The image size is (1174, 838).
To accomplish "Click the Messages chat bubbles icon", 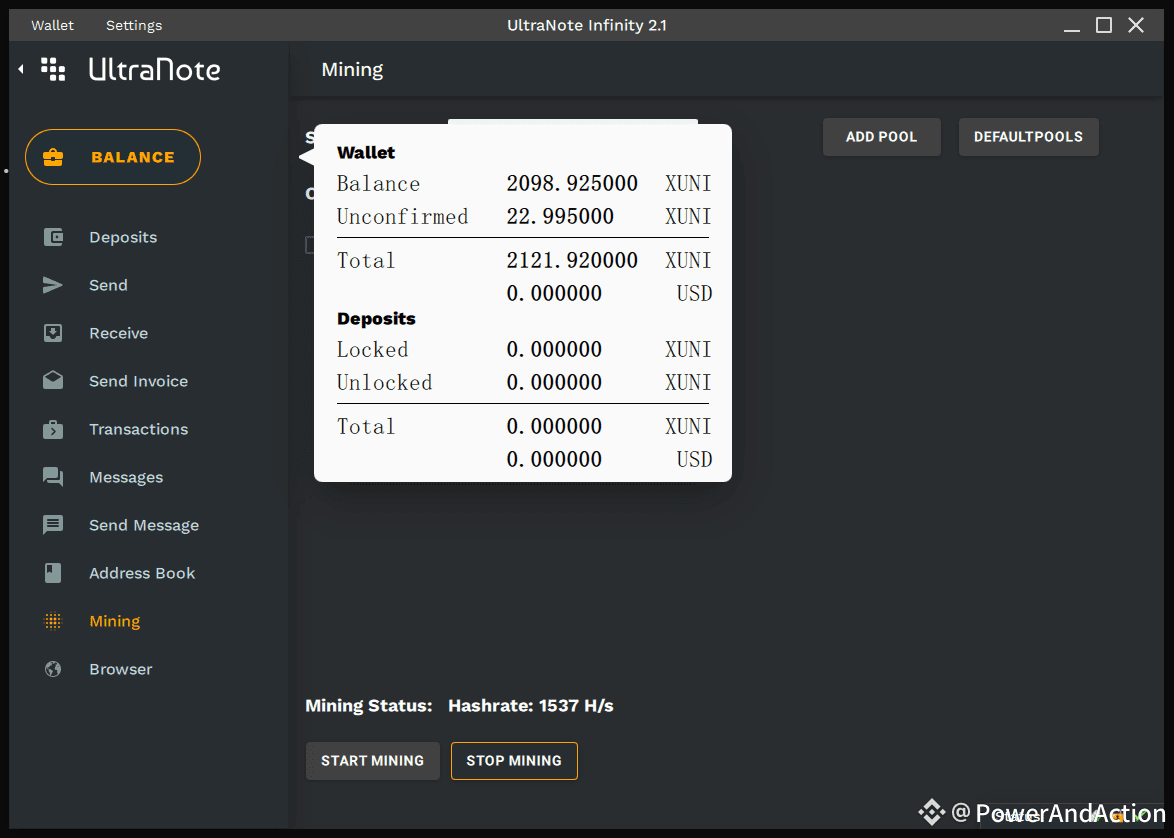I will click(53, 477).
